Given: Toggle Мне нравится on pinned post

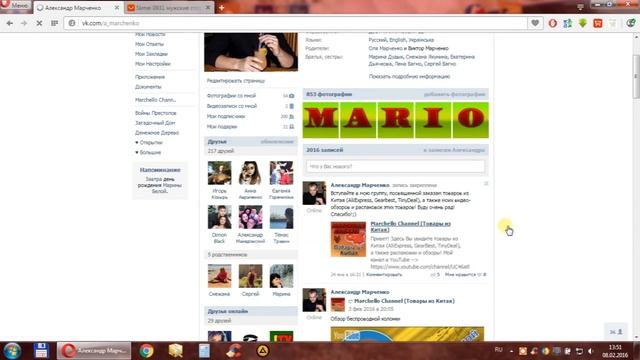Looking at the screenshot, I should click(465, 275).
